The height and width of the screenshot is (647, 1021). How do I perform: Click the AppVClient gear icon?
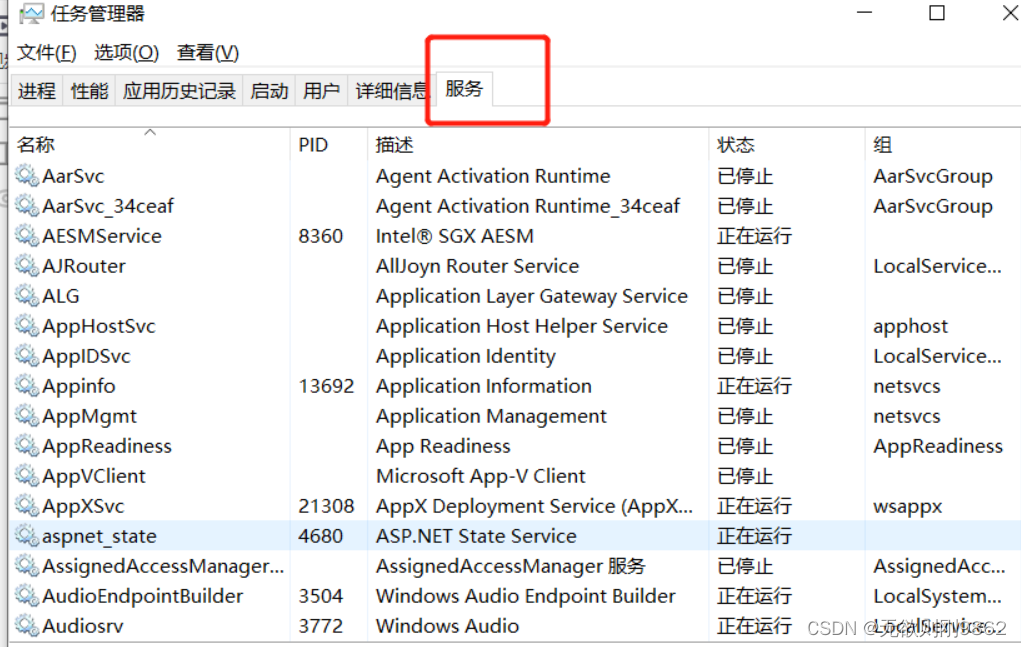point(27,476)
